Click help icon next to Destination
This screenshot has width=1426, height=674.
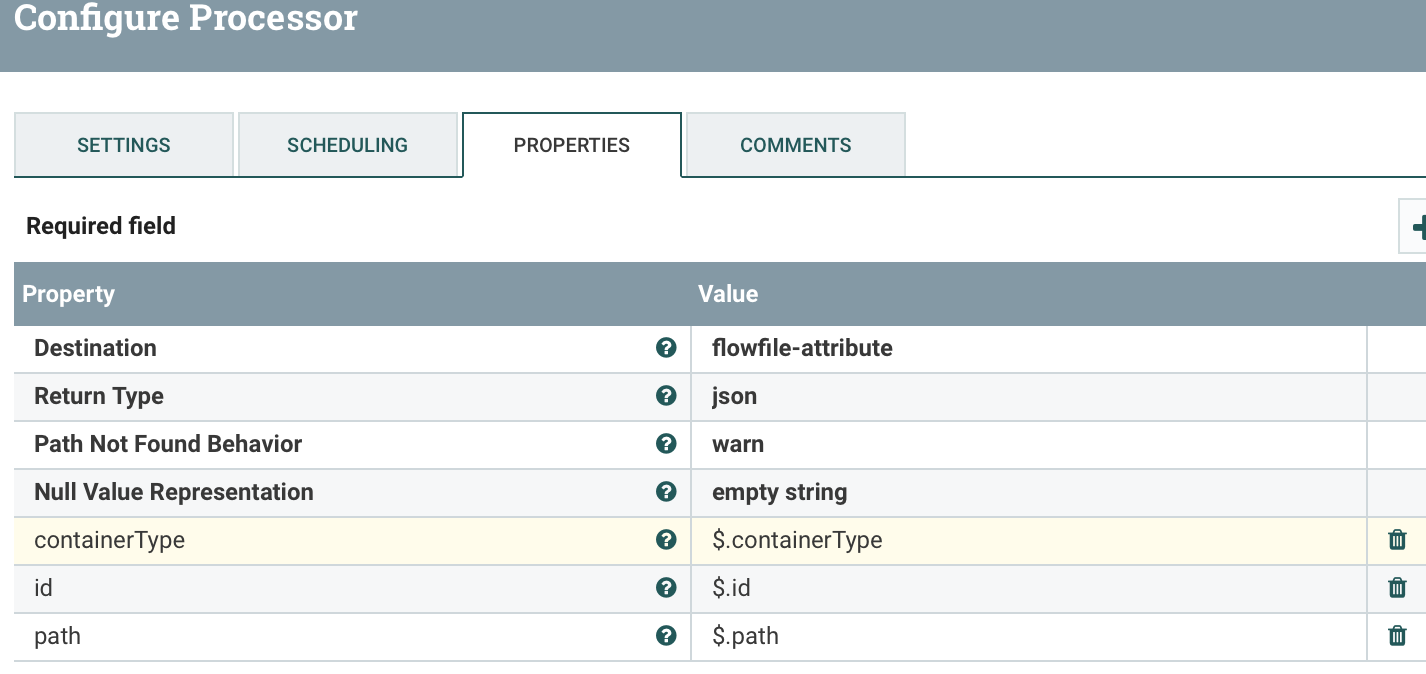666,348
